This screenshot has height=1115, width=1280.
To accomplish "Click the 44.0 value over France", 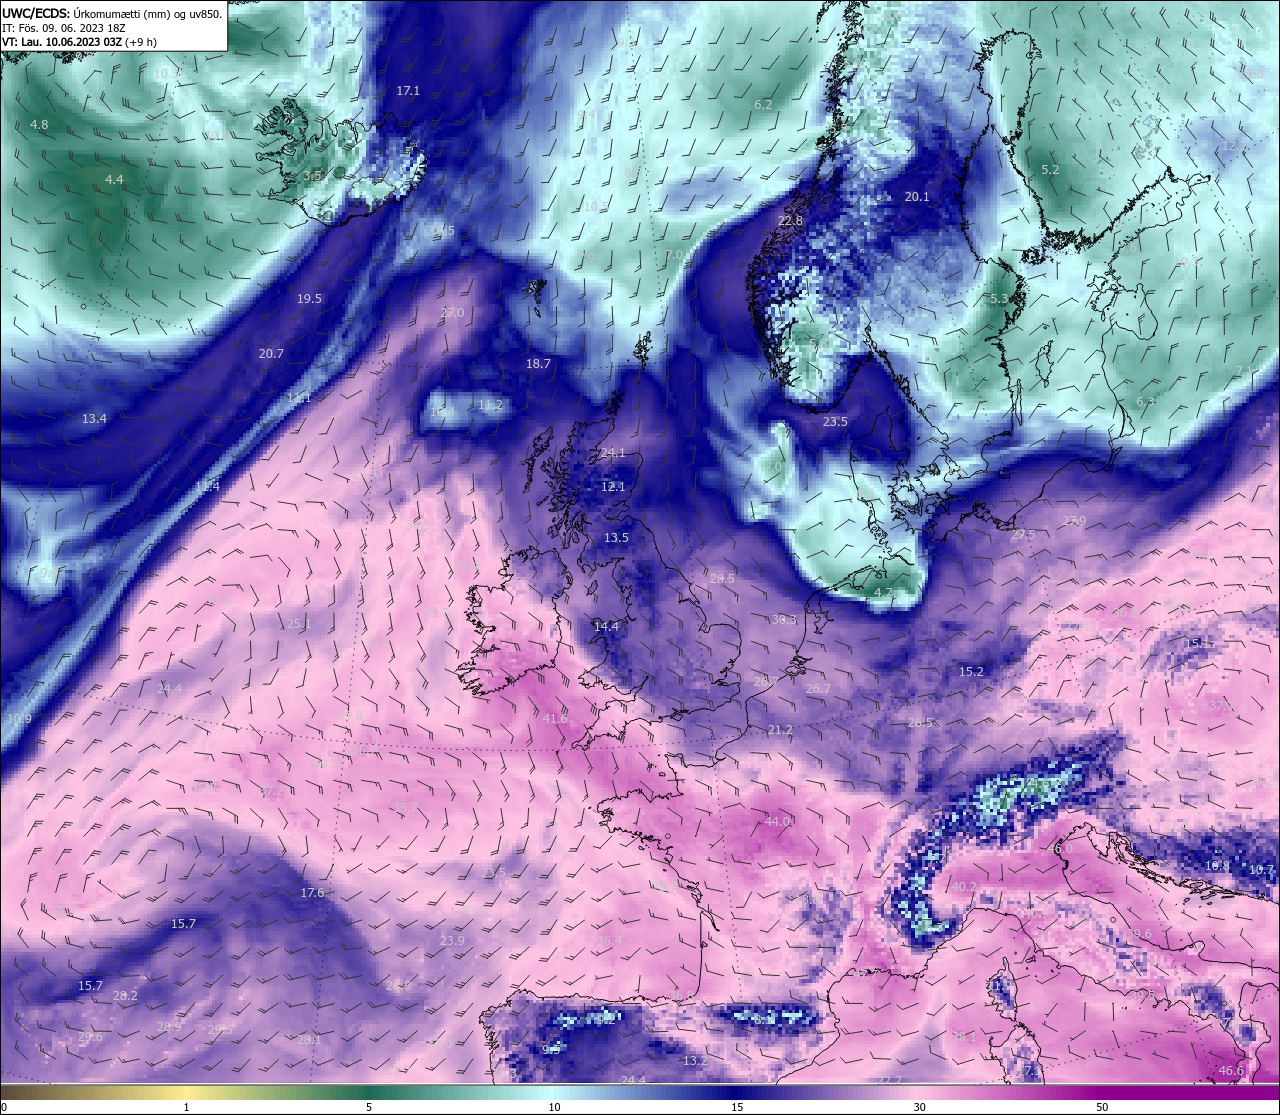I will point(777,820).
